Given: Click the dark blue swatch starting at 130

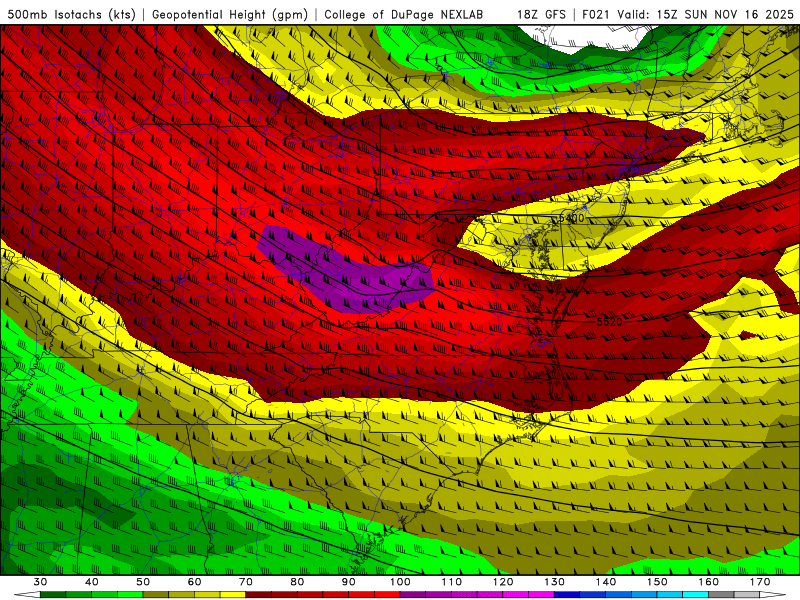Looking at the screenshot, I should 567,594.
